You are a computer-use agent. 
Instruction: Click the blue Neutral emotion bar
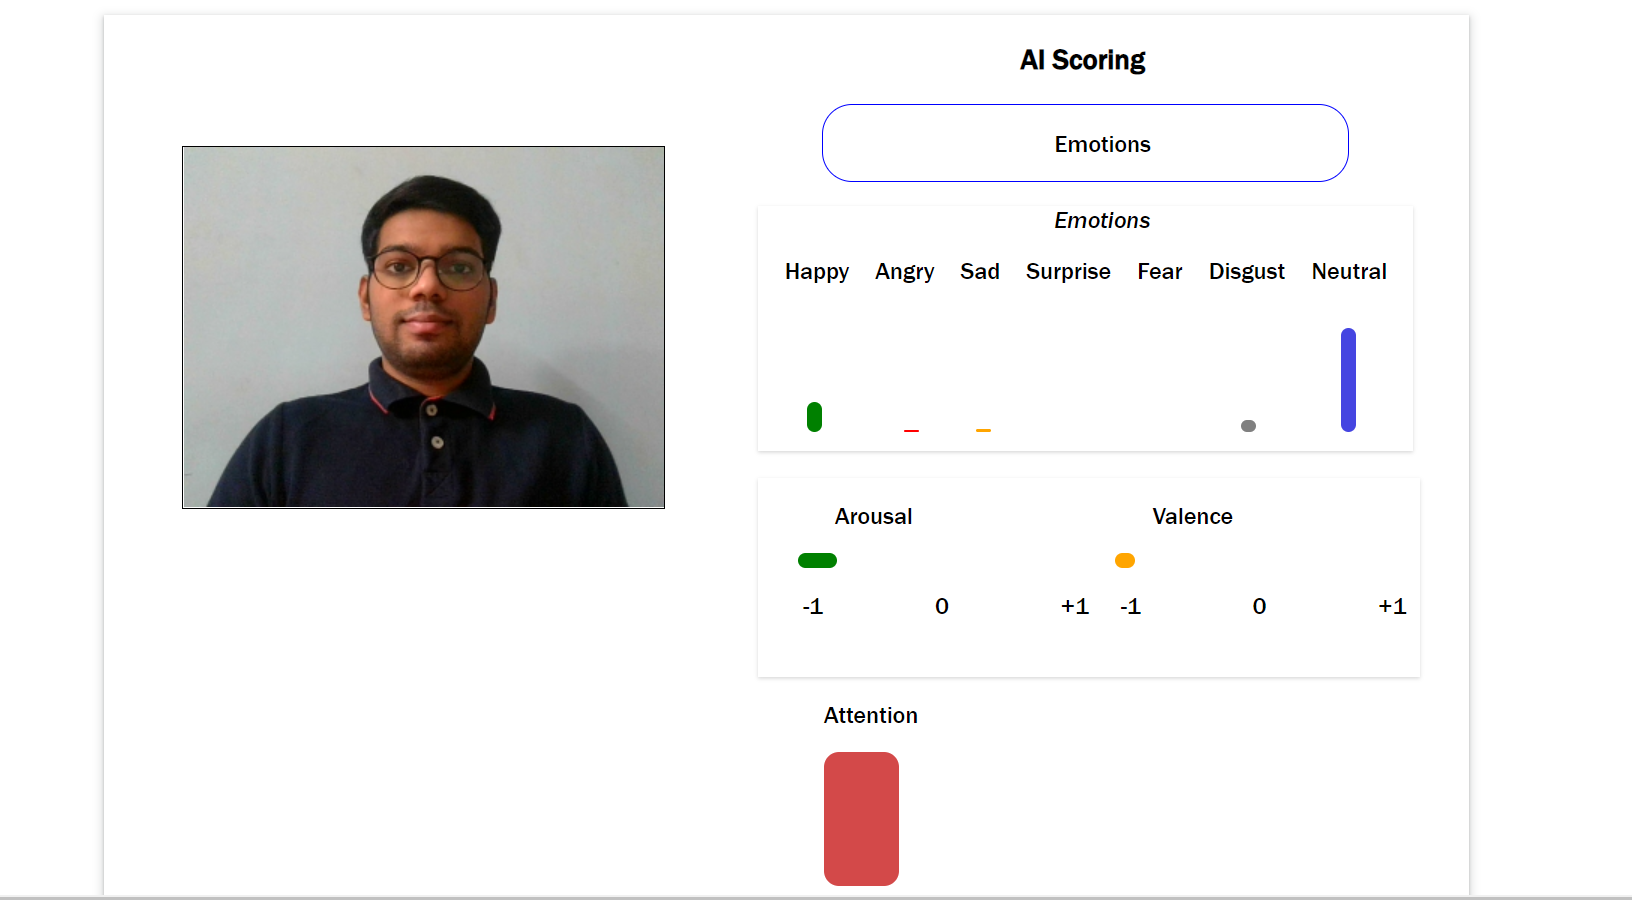click(1348, 380)
